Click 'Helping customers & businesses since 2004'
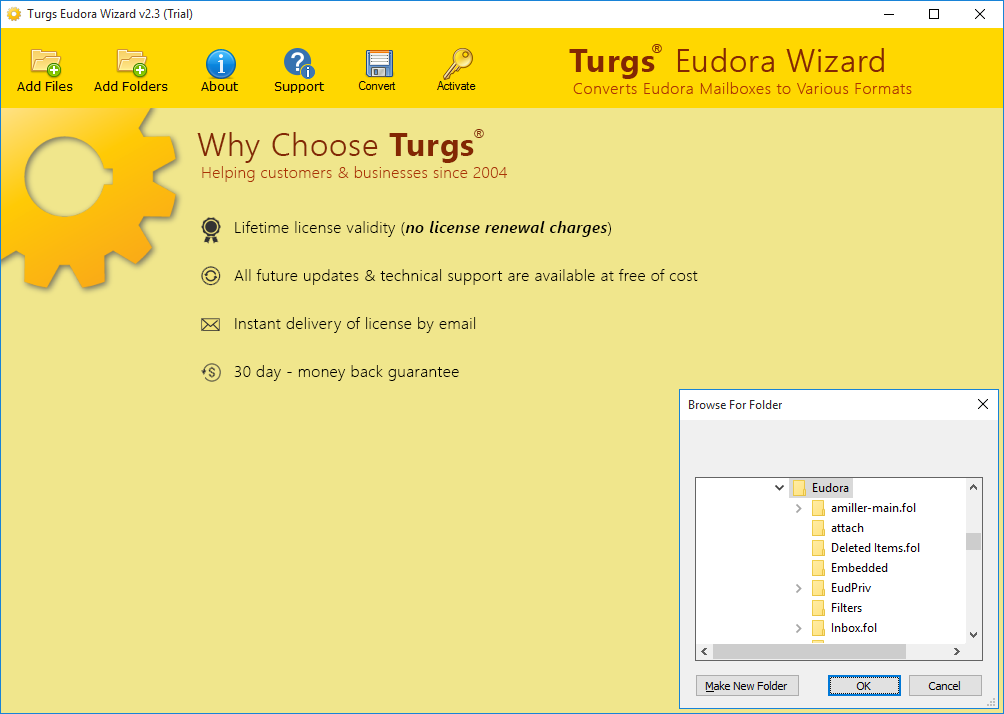This screenshot has height=714, width=1004. click(354, 173)
